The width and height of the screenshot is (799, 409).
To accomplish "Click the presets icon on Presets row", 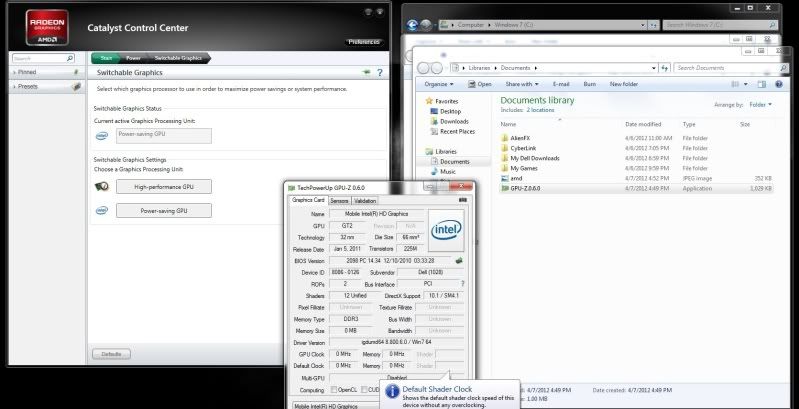I will pos(76,87).
